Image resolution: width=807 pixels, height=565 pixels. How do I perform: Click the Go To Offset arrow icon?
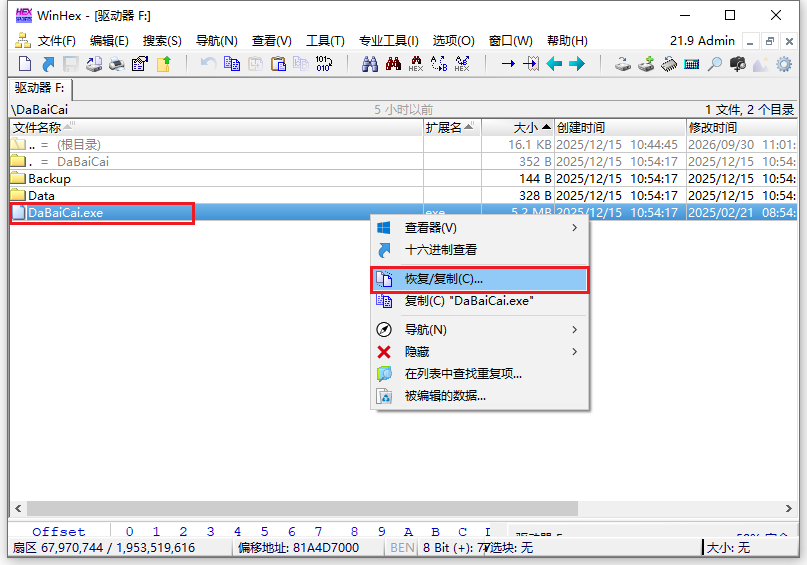click(508, 64)
